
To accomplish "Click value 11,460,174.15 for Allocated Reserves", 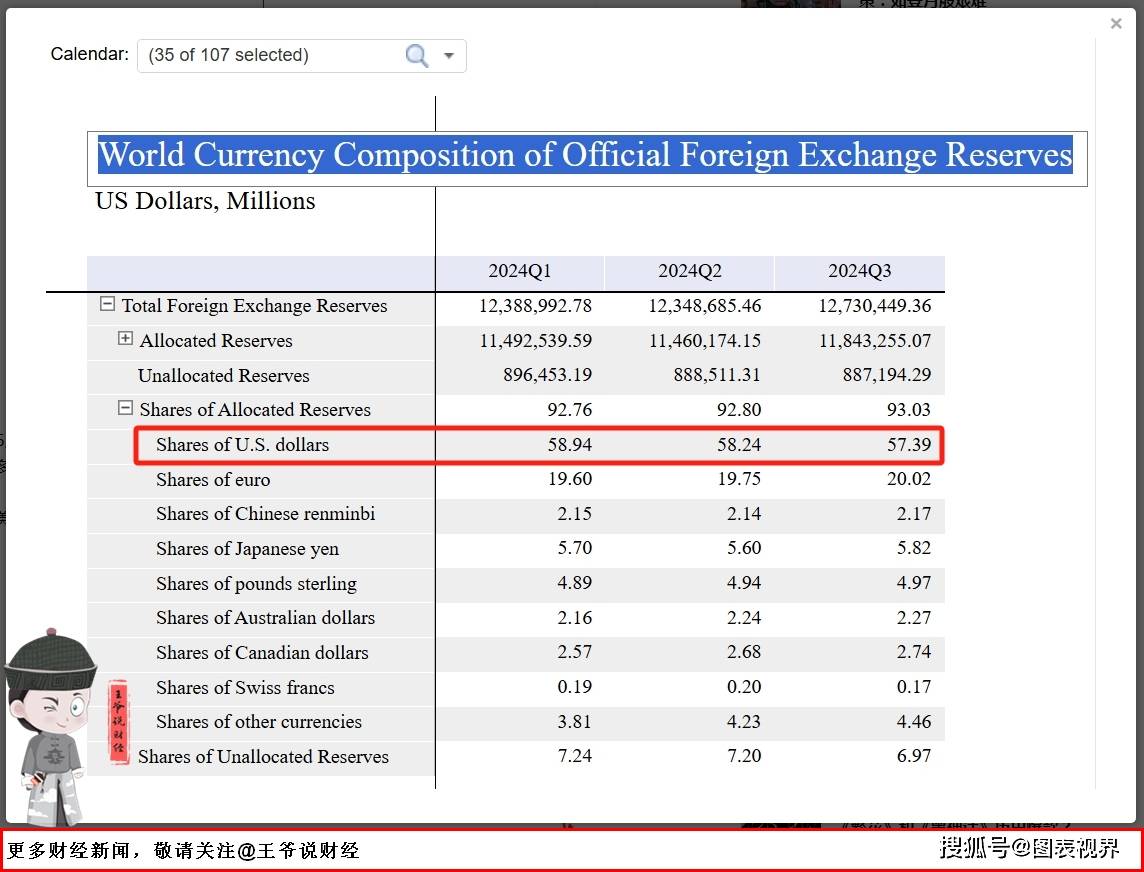I will coord(705,341).
